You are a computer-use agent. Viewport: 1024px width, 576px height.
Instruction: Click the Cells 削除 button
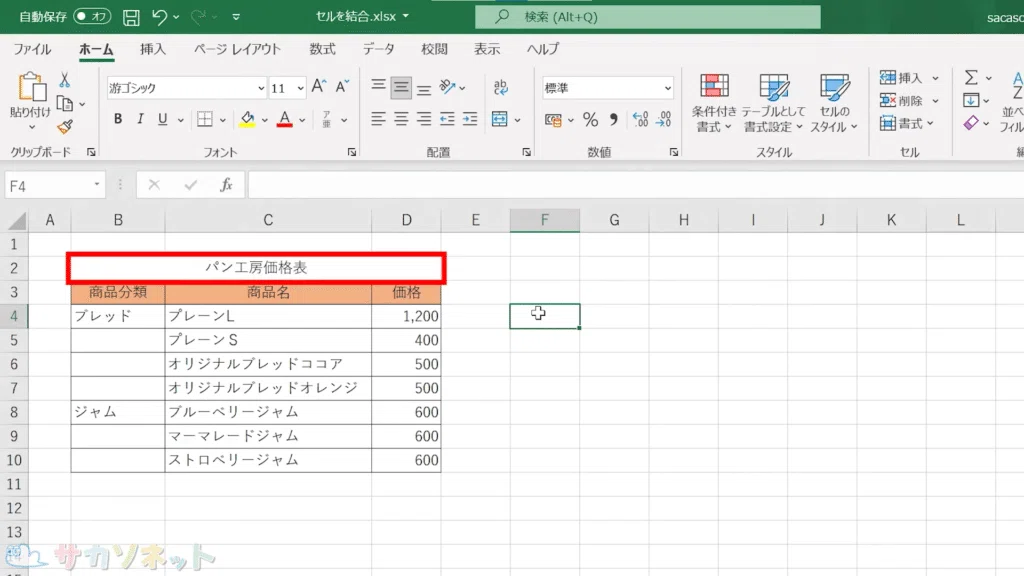[901, 101]
